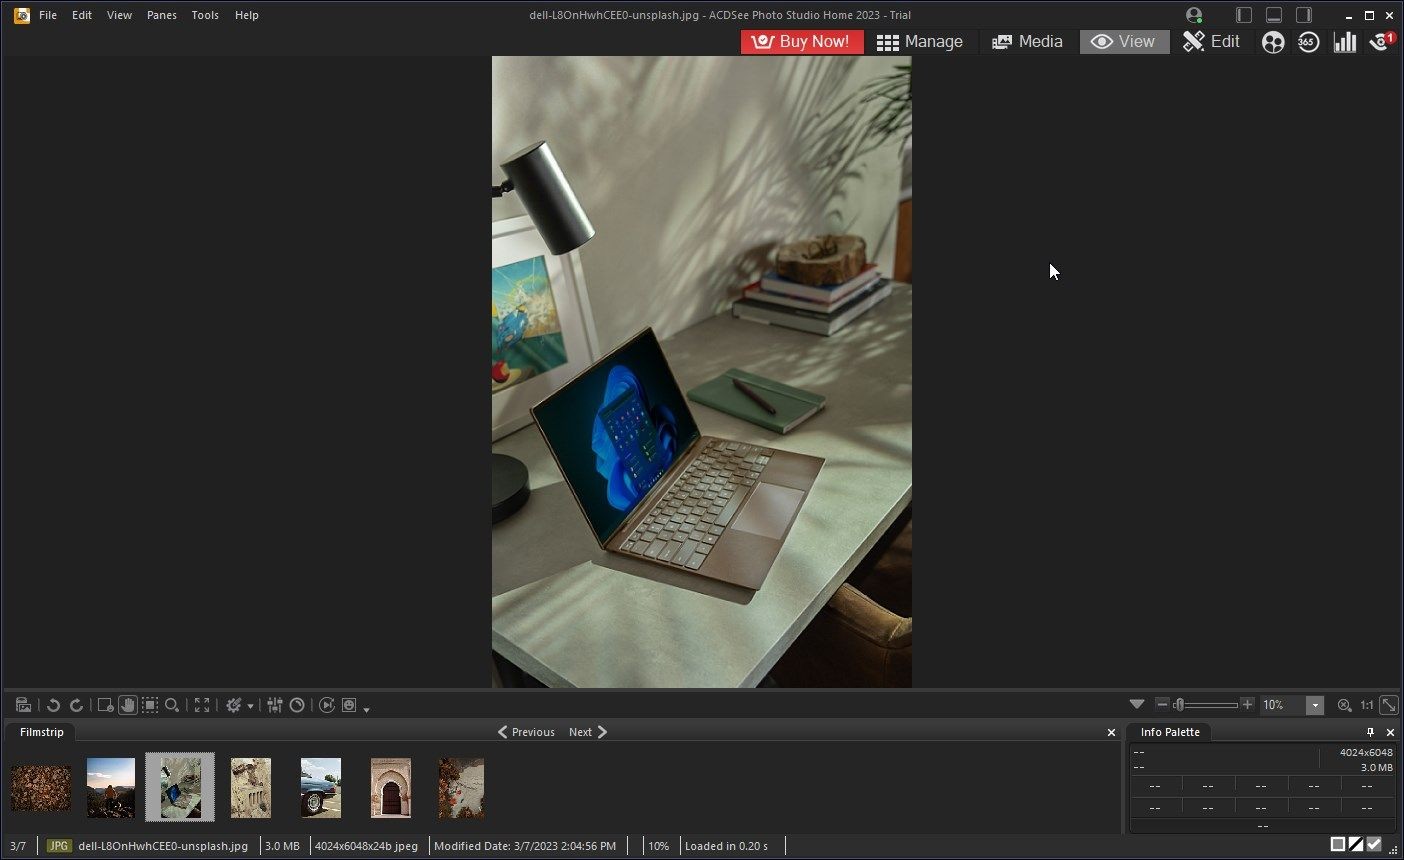Screen dimensions: 1404x860
Task: Select the last filmstrip thumbnail with berries
Action: (x=461, y=788)
